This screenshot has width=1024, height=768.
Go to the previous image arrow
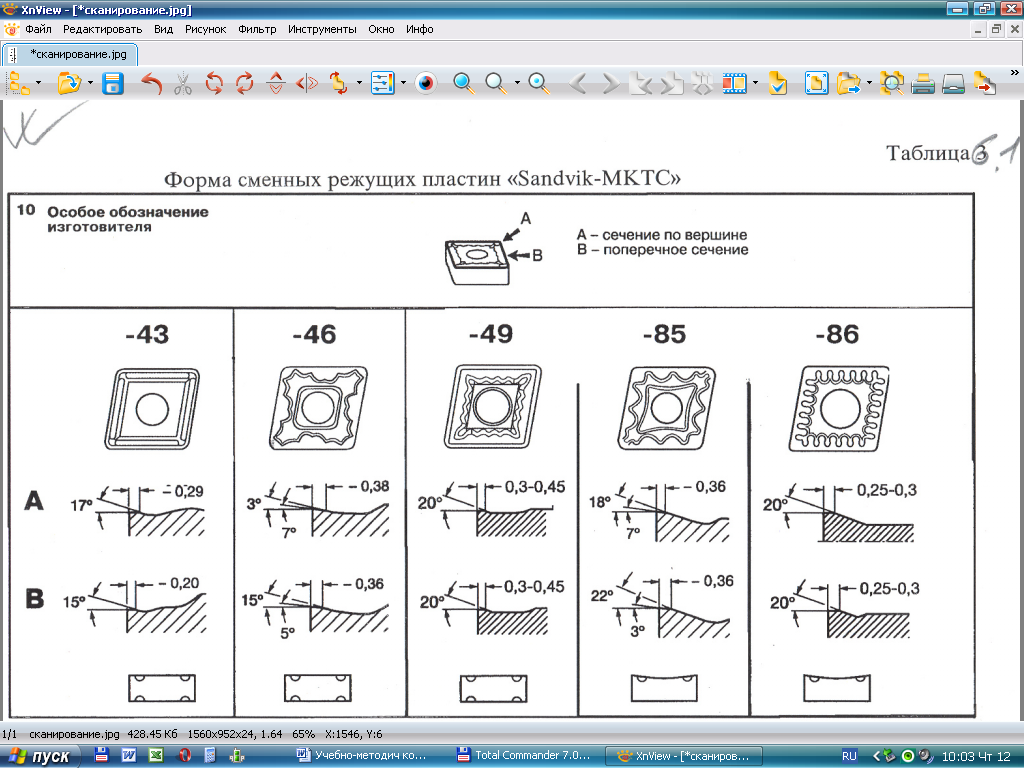point(578,84)
